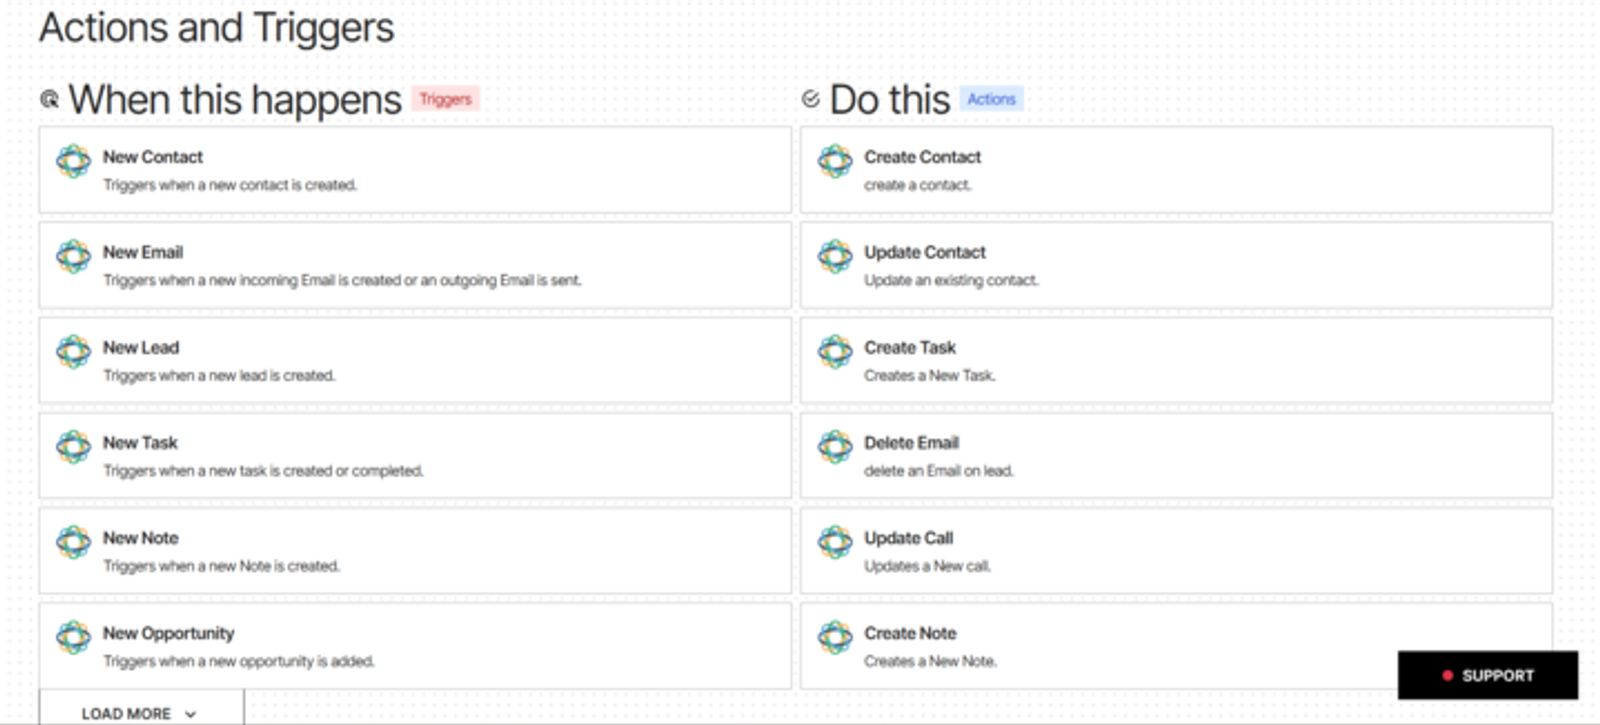
Task: Open the New Note trigger title
Action: 141,538
